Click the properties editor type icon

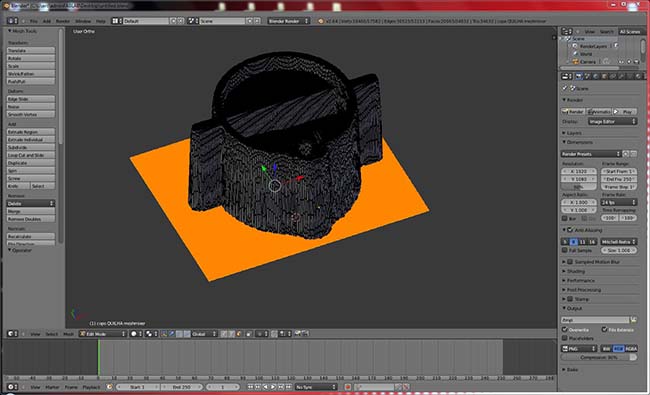pos(566,76)
